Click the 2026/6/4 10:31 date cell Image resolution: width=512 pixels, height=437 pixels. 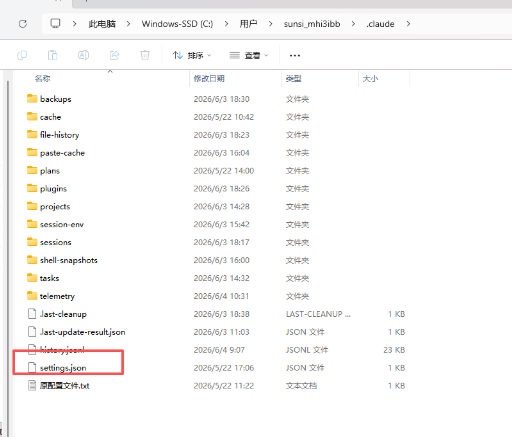coord(221,296)
